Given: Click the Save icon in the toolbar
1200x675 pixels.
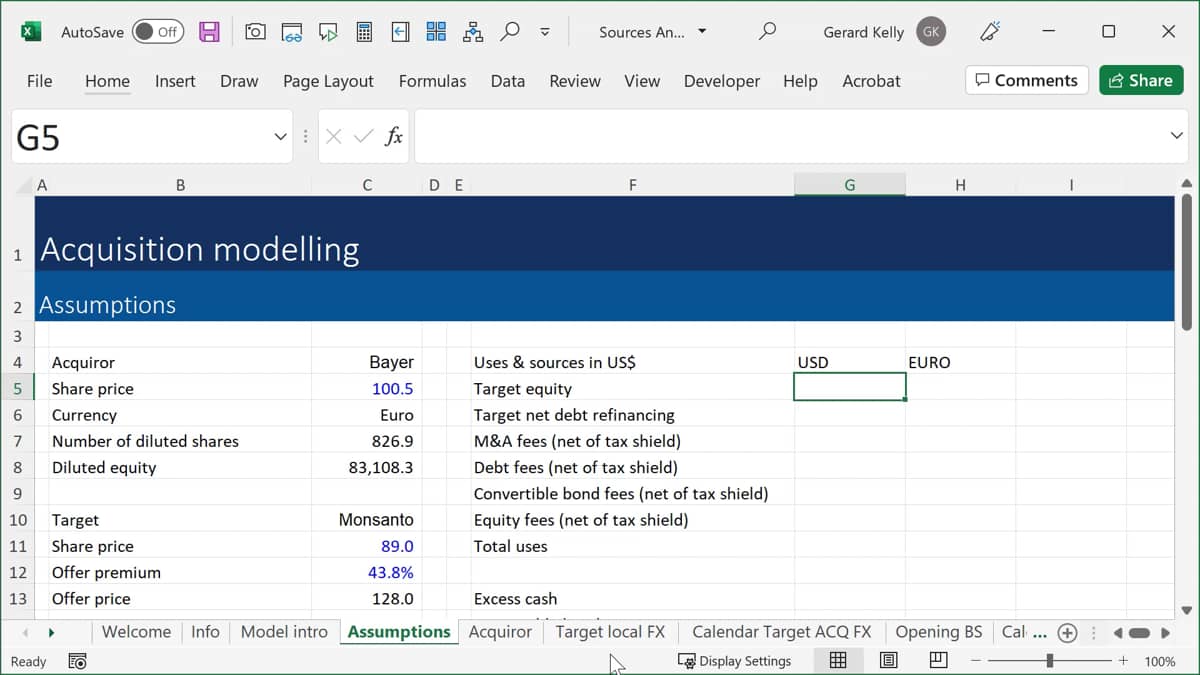Looking at the screenshot, I should pos(209,32).
